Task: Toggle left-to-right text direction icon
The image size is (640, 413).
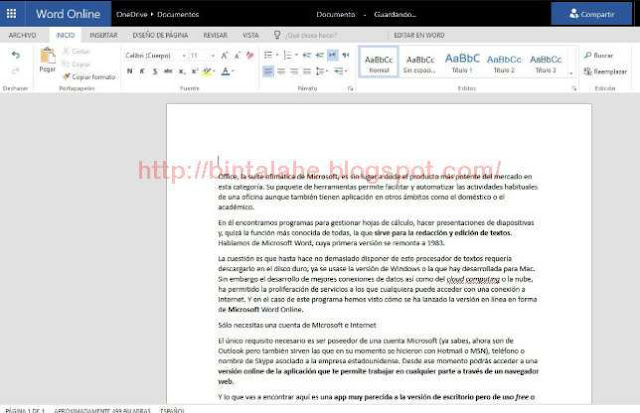Action: click(333, 55)
